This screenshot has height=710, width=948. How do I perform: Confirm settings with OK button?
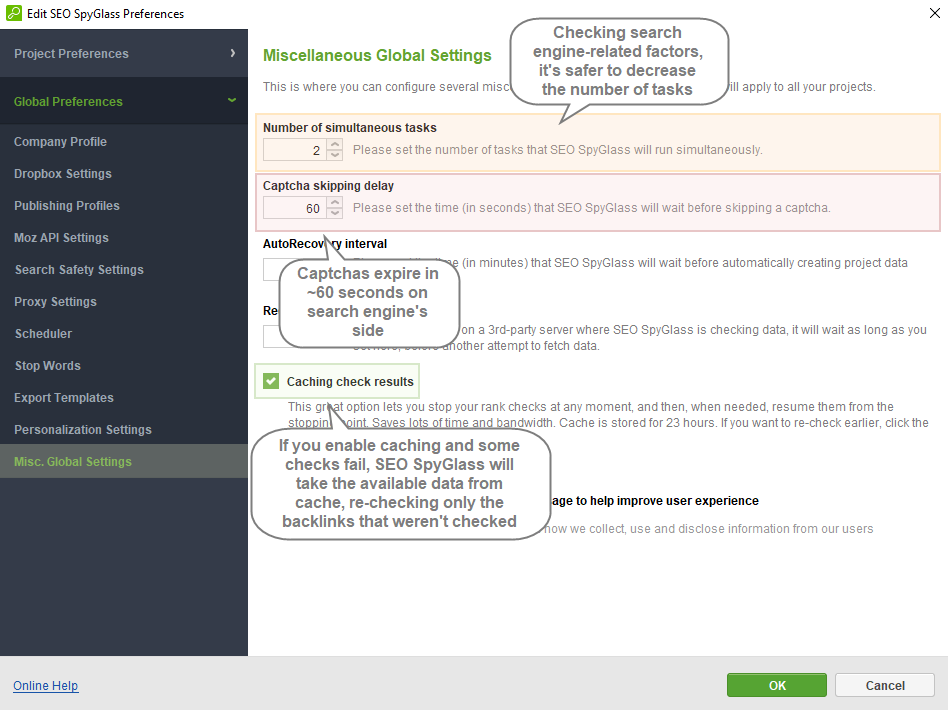coord(777,685)
